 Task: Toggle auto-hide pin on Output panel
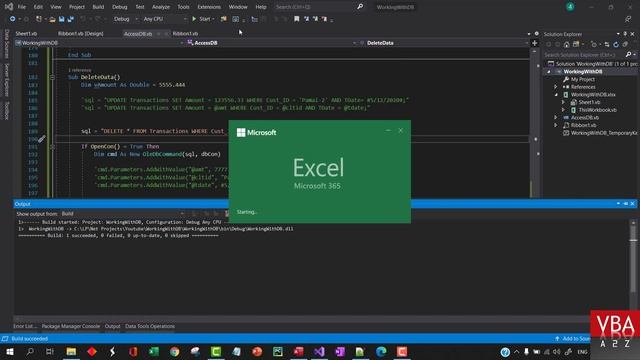[x=626, y=203]
